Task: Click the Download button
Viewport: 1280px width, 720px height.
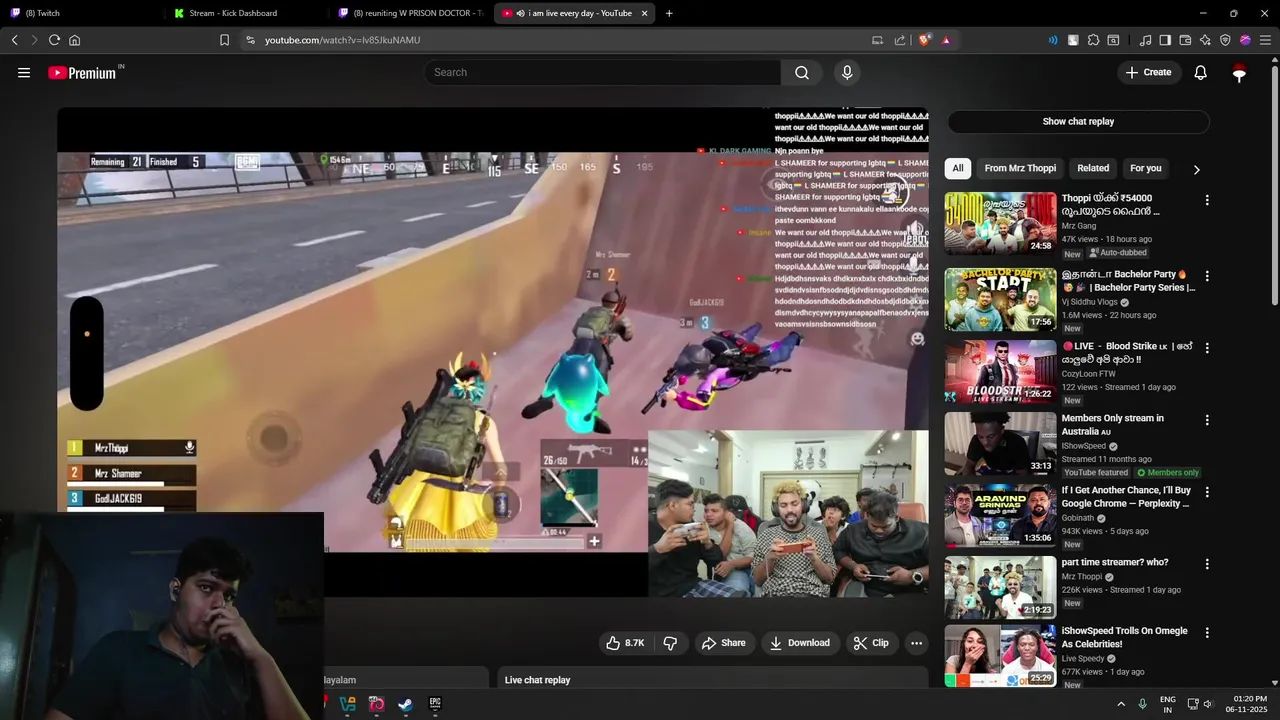Action: [x=799, y=643]
